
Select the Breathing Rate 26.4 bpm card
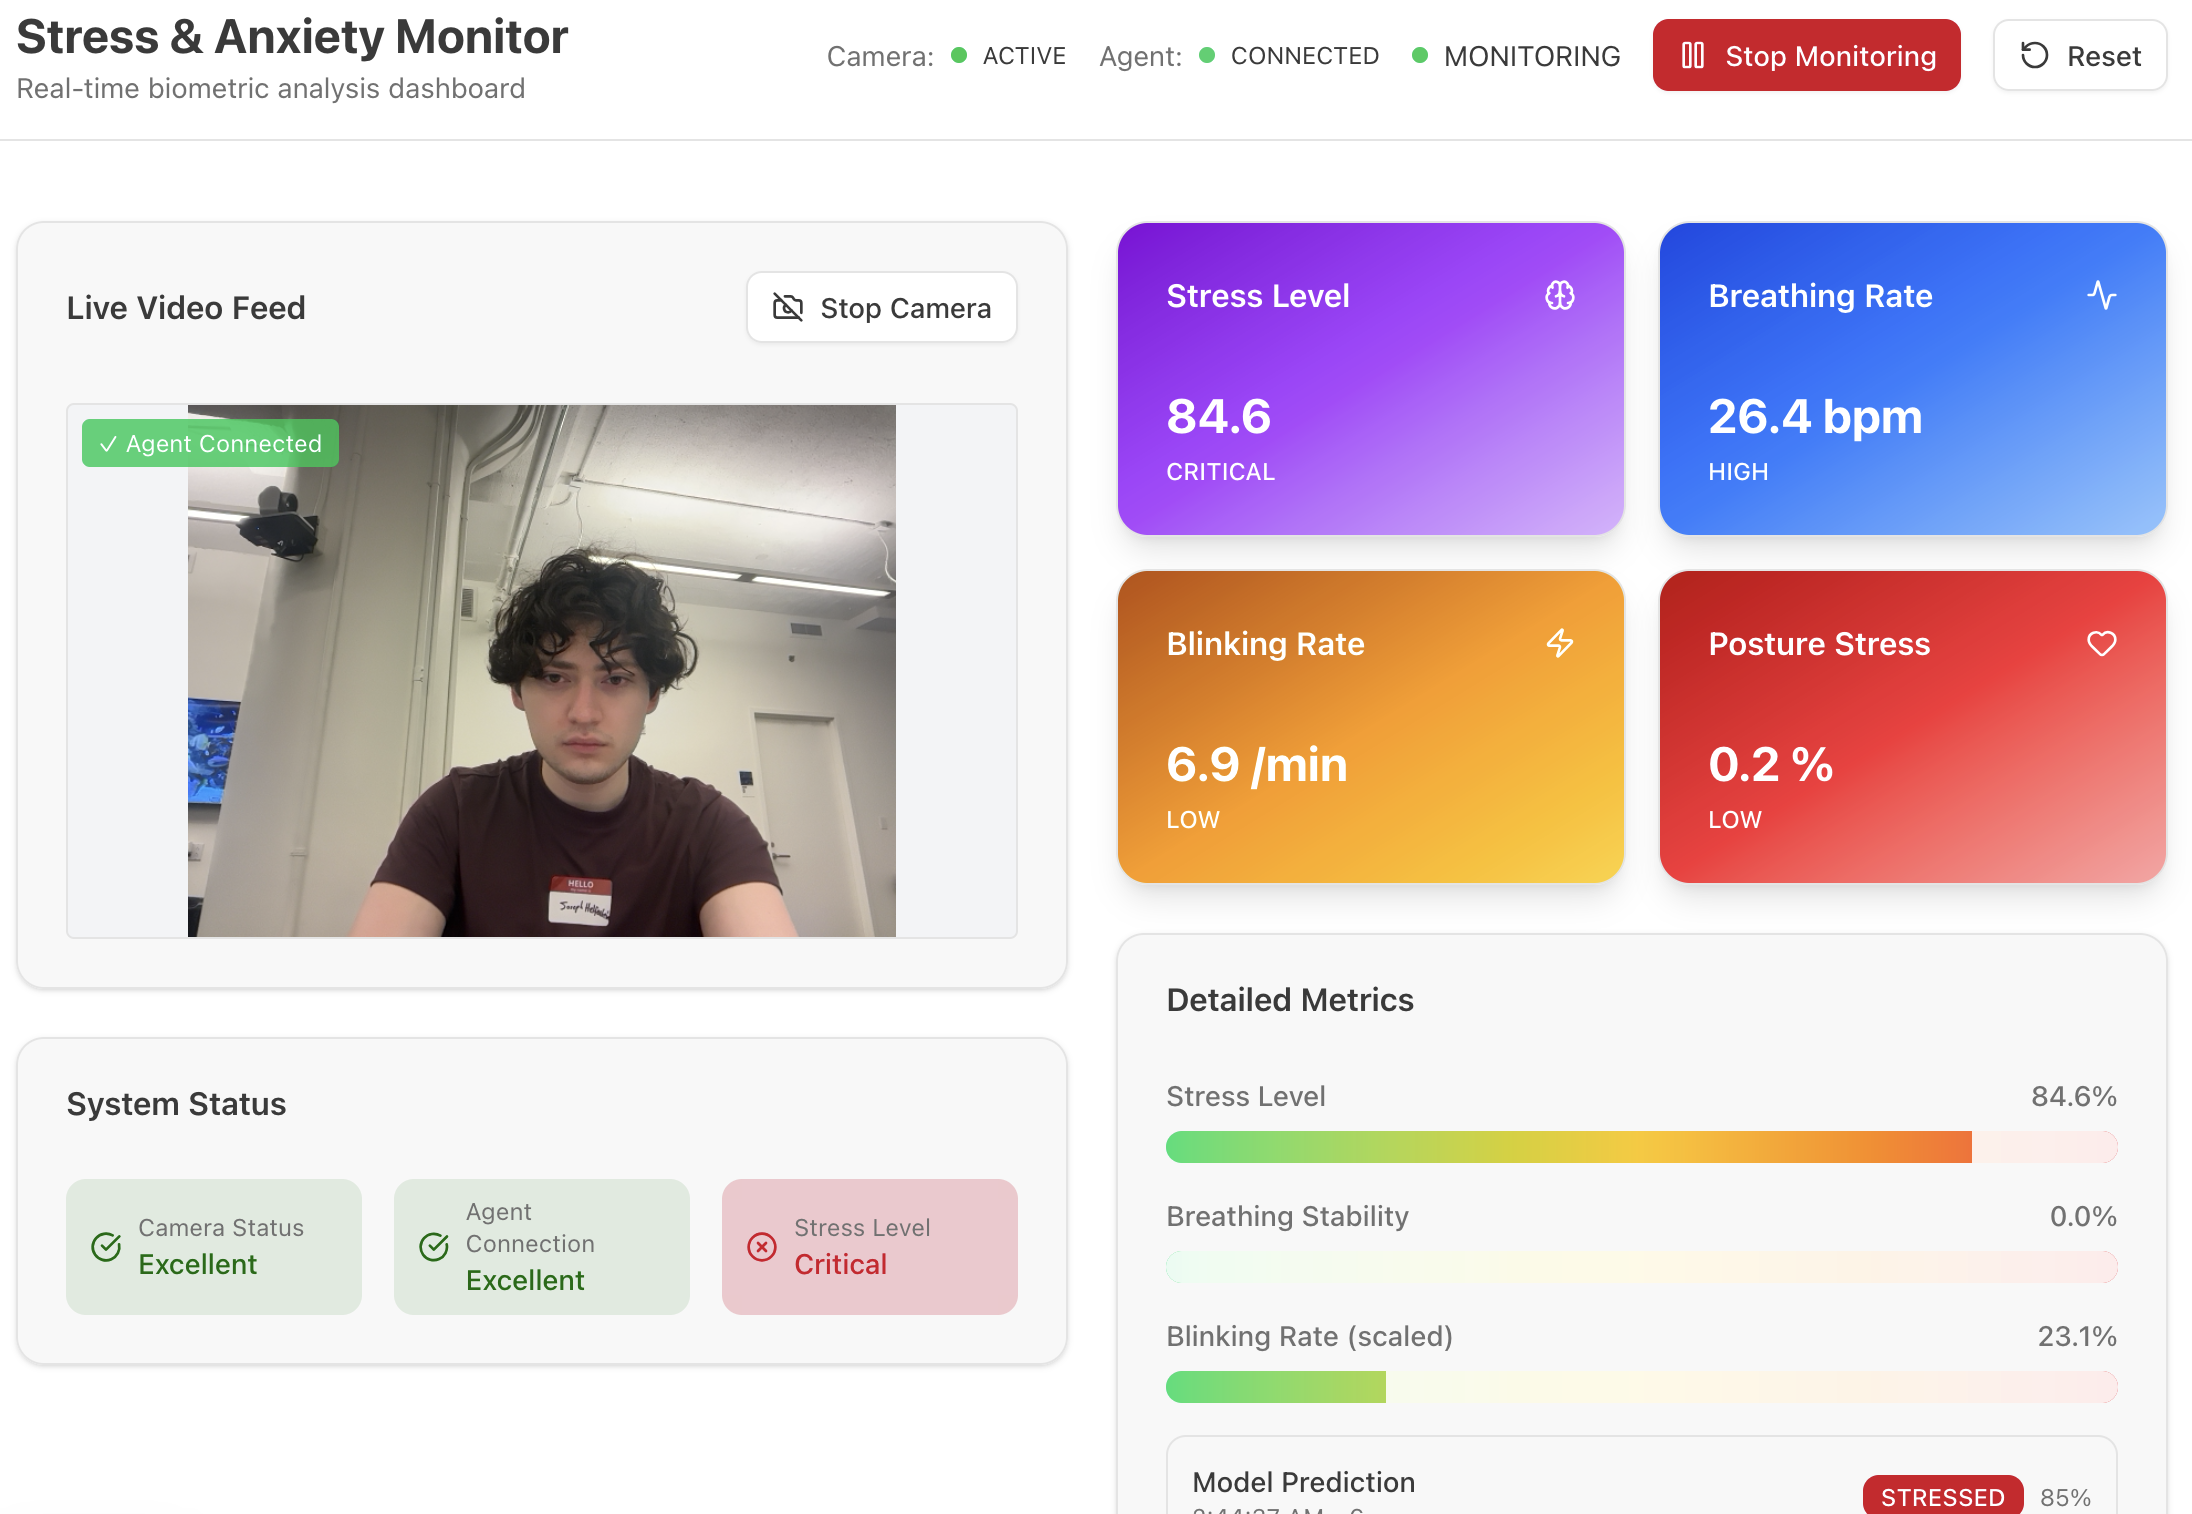click(x=1911, y=379)
